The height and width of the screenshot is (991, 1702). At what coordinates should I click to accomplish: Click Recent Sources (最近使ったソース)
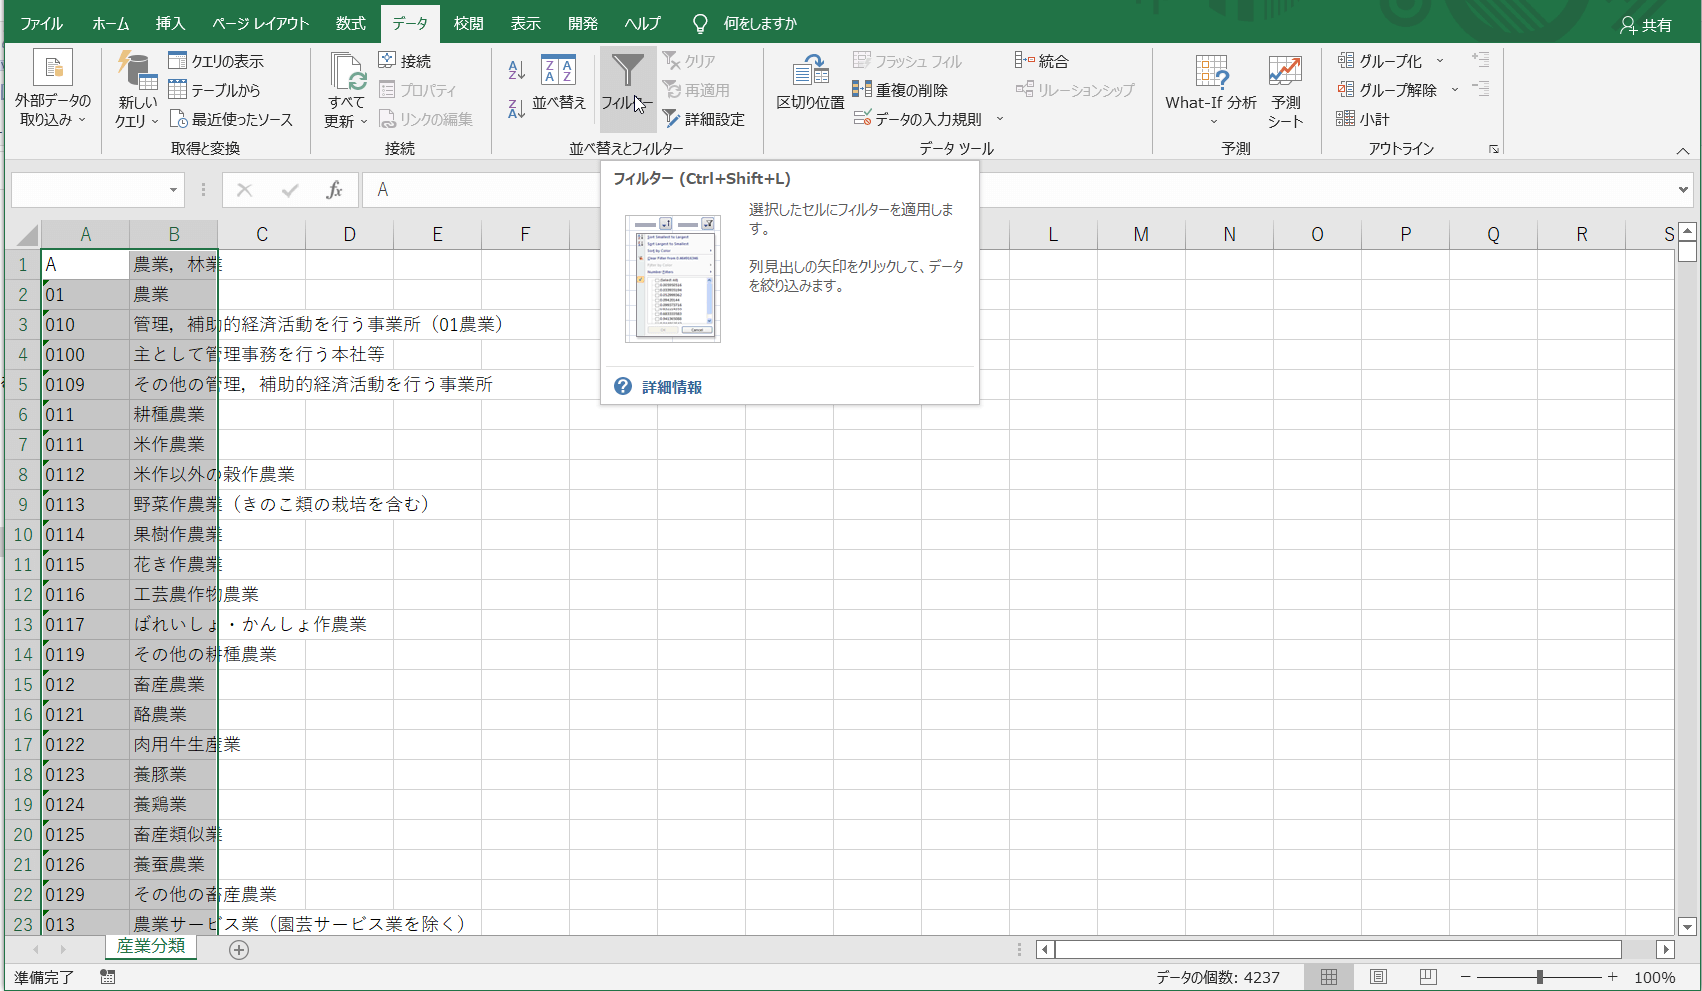click(x=231, y=119)
